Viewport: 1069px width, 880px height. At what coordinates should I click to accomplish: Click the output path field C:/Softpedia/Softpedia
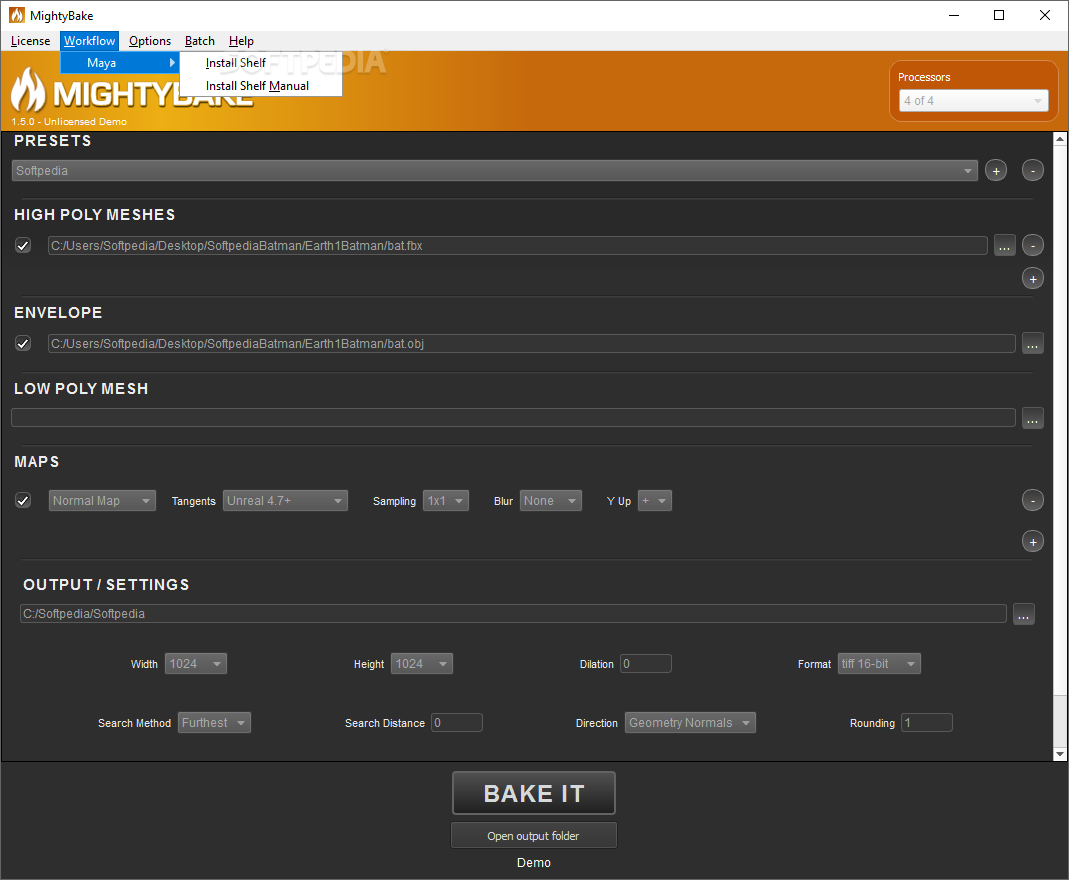tap(513, 613)
